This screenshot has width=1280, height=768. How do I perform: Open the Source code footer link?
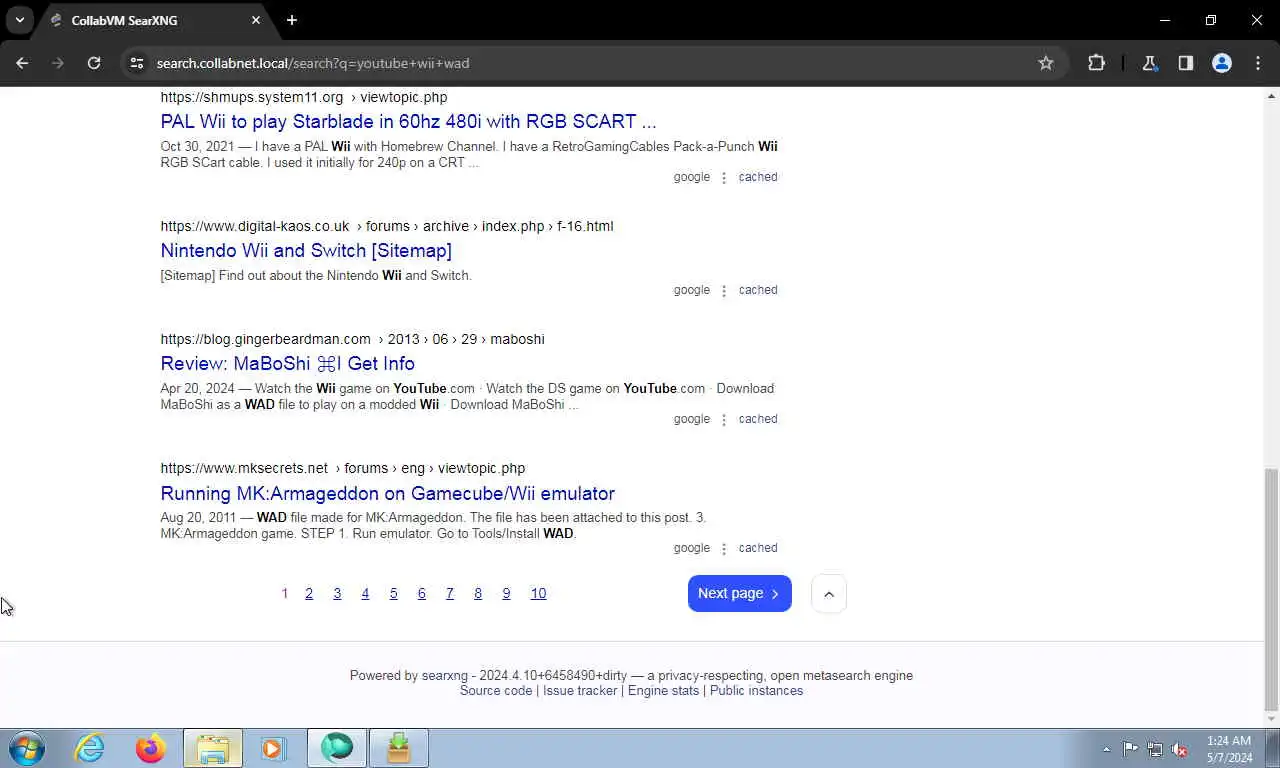(x=496, y=691)
